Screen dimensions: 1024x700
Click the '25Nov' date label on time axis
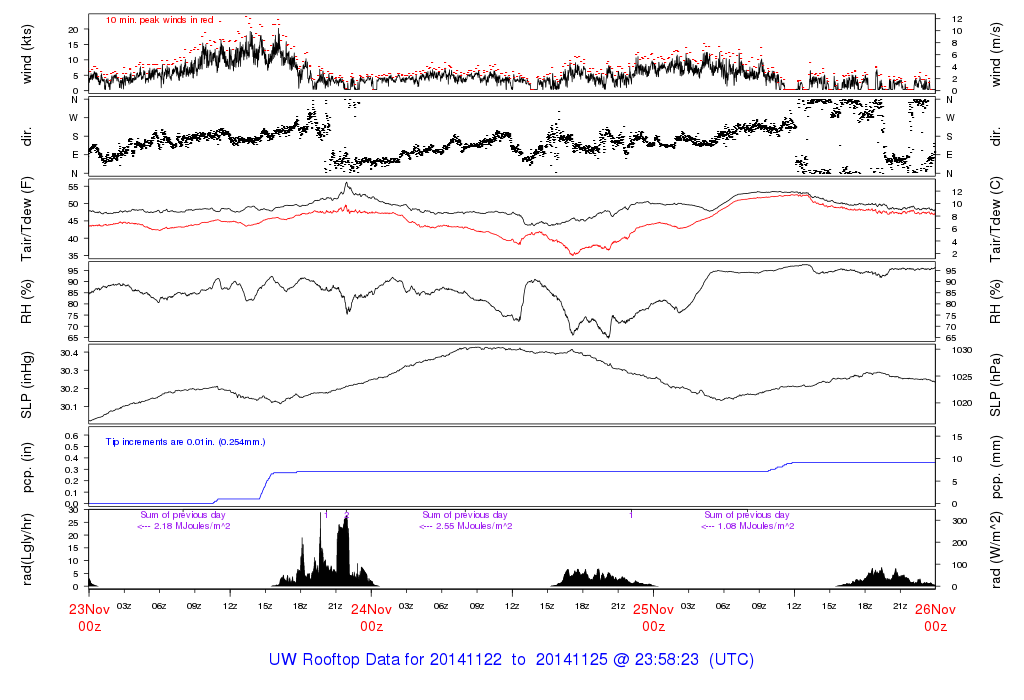[x=654, y=609]
